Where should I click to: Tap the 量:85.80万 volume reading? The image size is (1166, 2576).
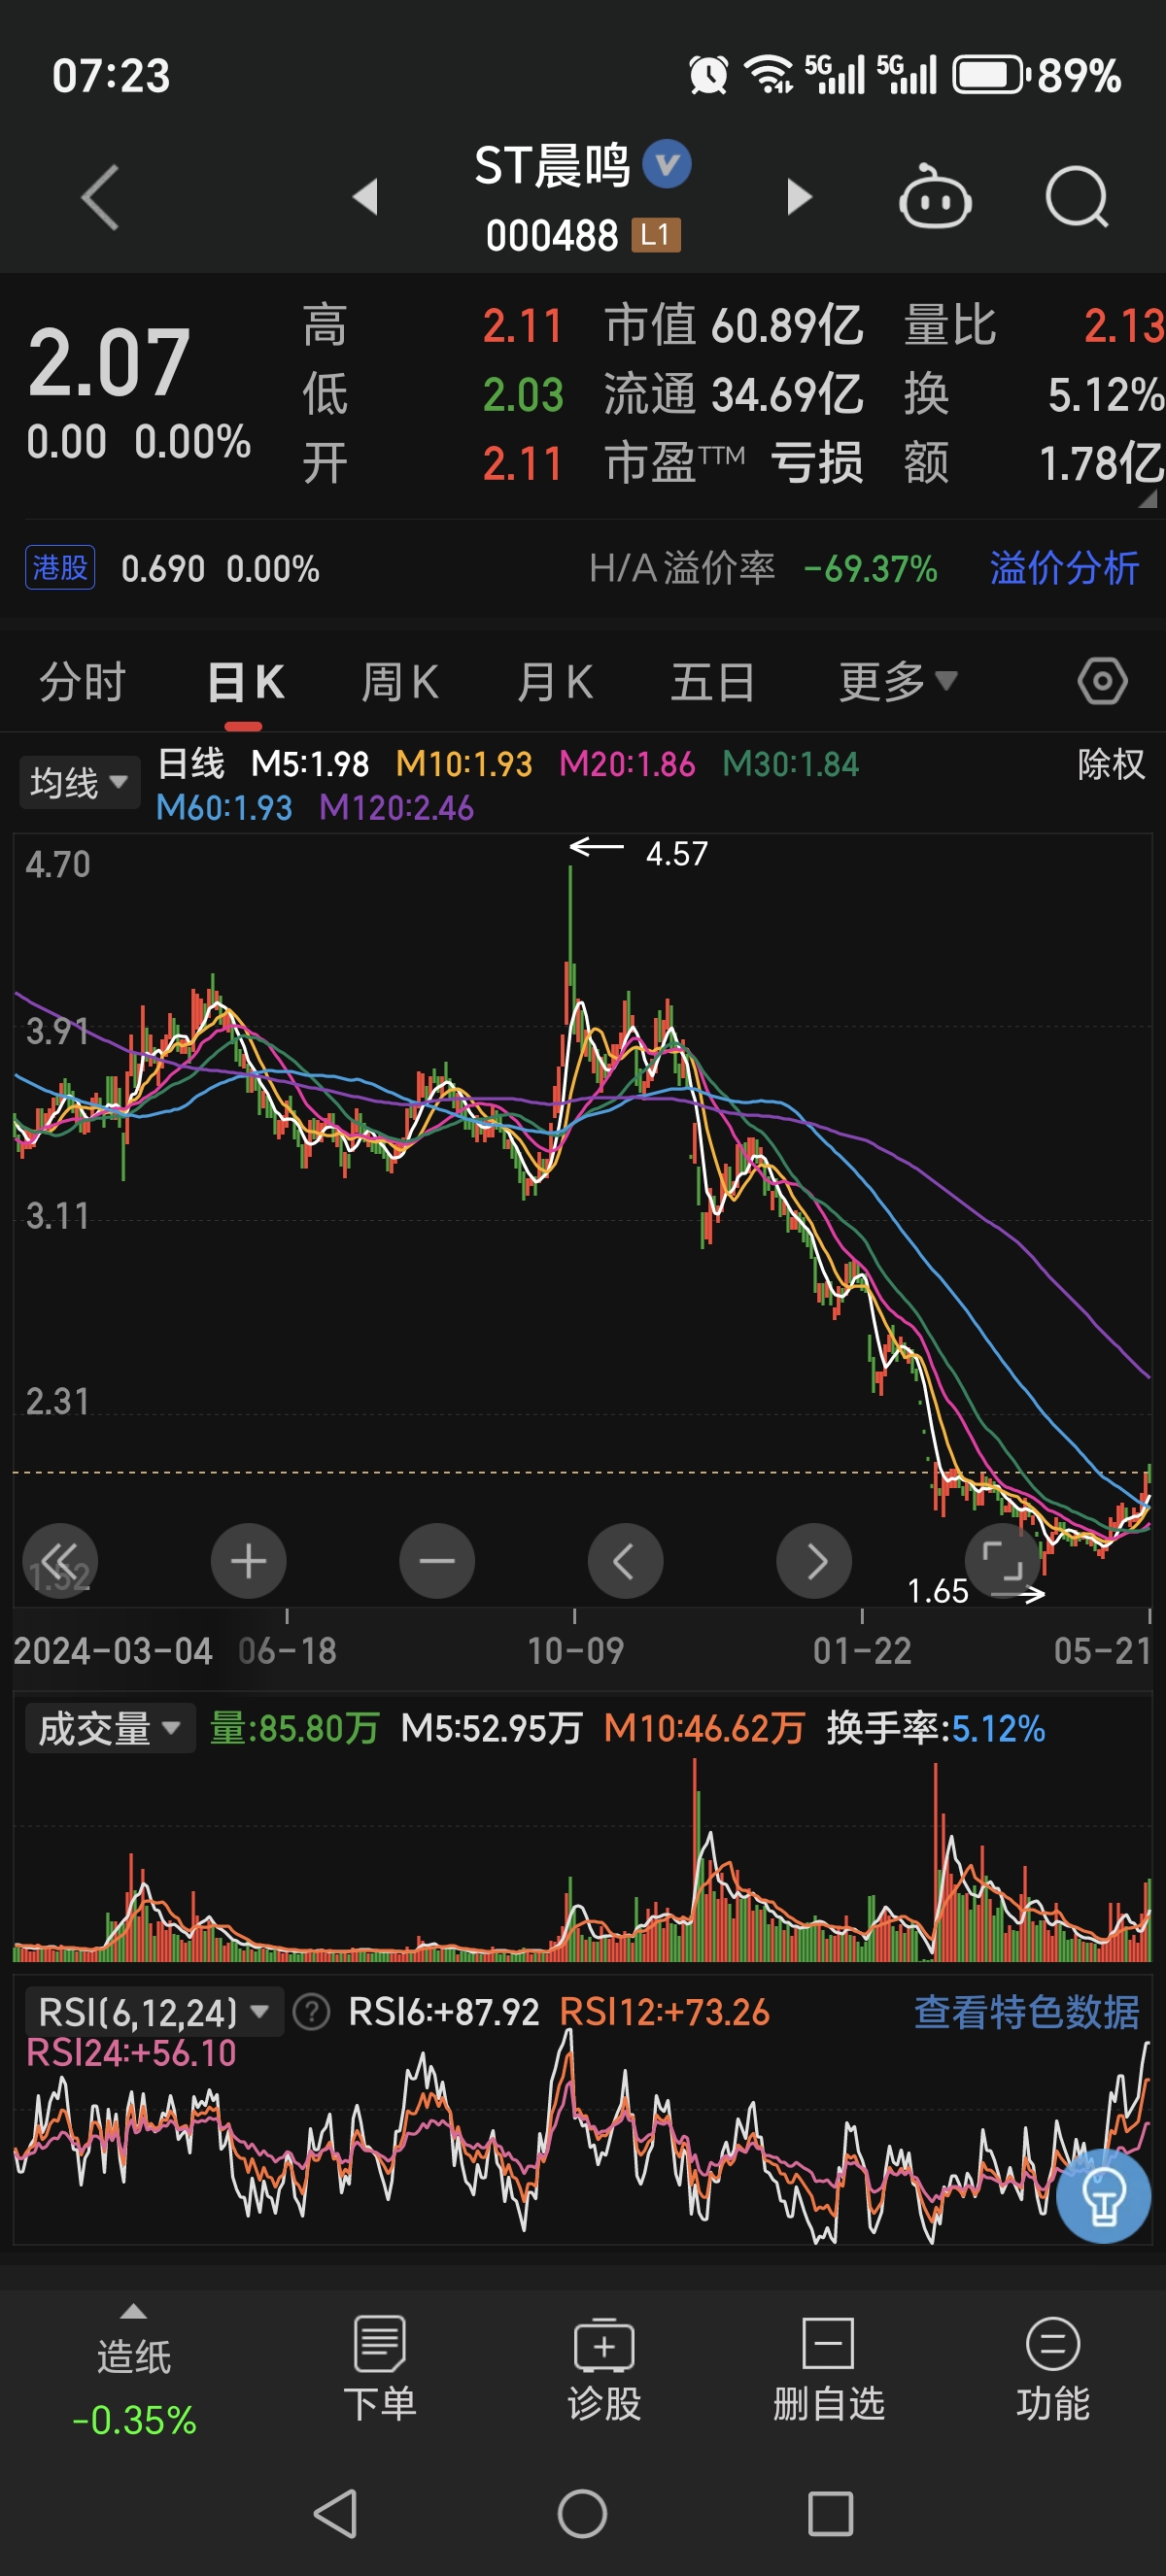tap(294, 1728)
